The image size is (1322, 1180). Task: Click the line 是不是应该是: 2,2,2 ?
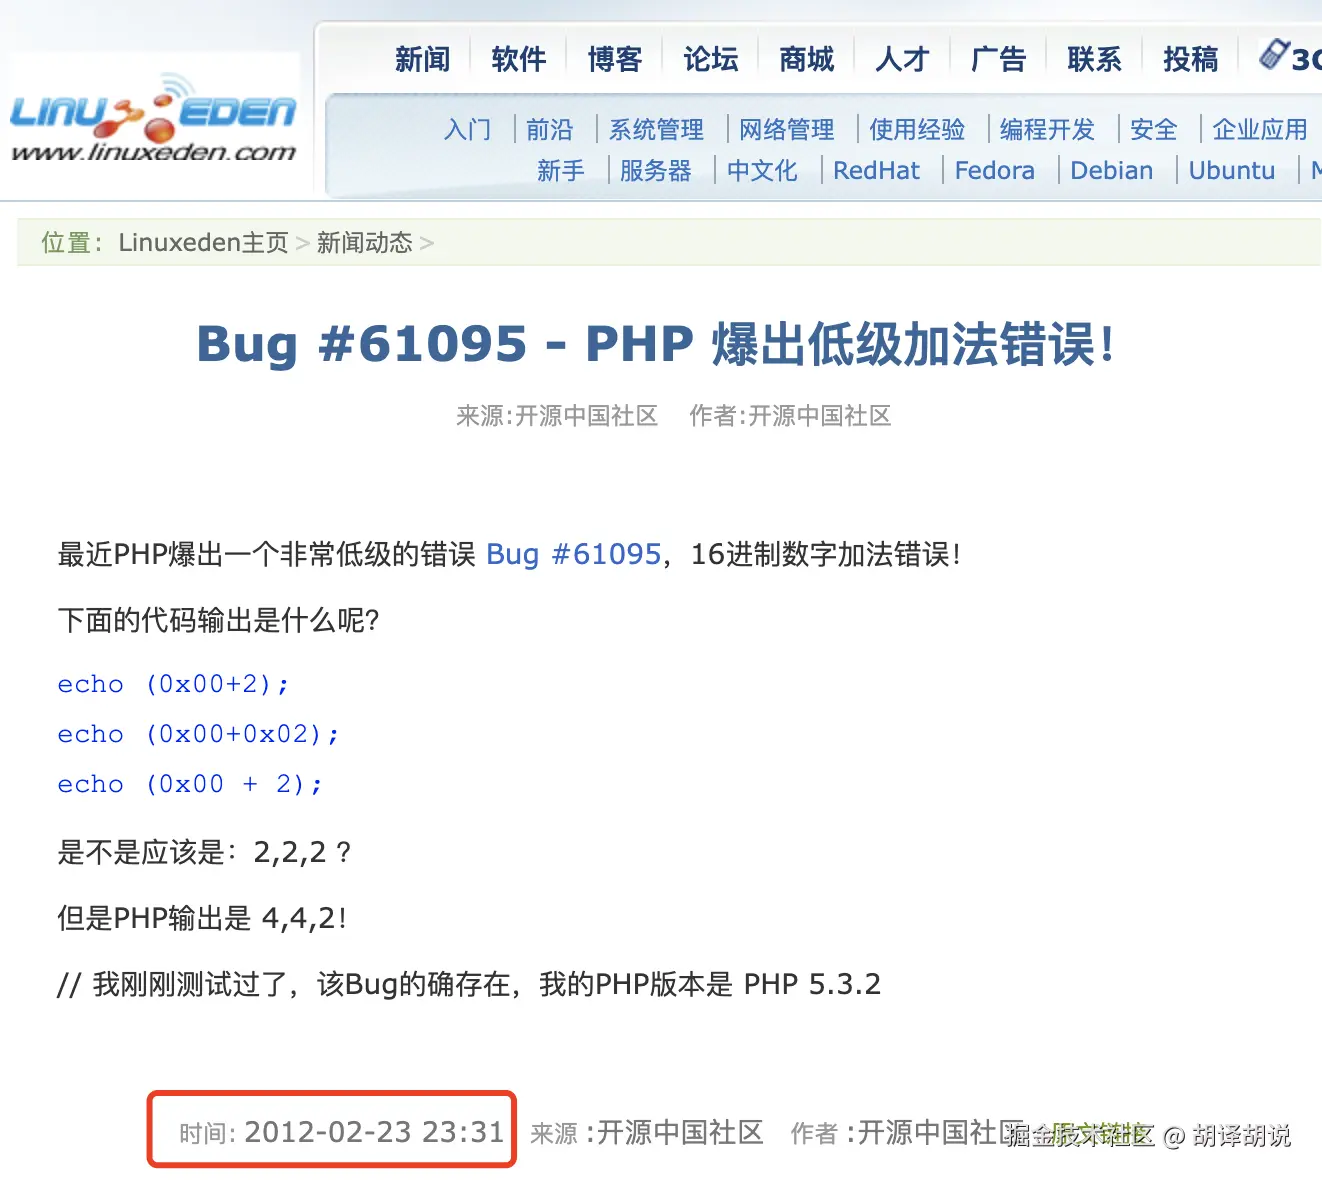[204, 852]
